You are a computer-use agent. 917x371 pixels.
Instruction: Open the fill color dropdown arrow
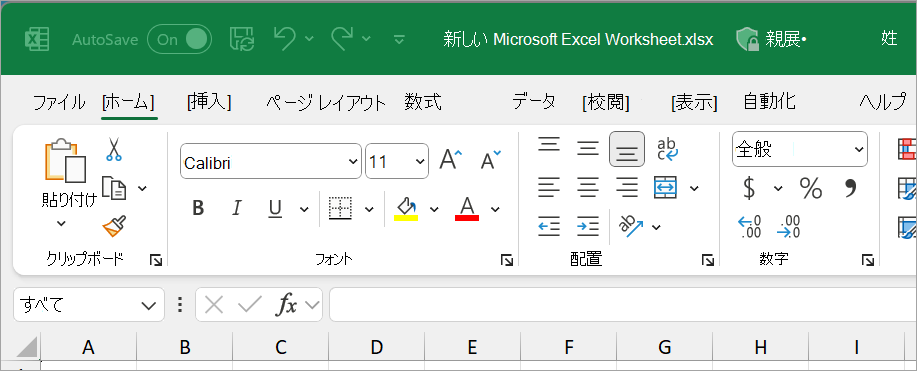434,209
